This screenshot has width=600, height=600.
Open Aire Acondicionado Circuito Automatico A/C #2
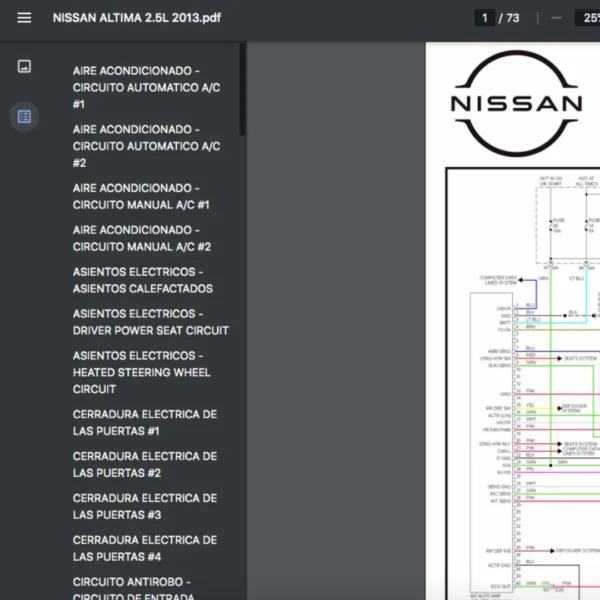click(x=146, y=146)
